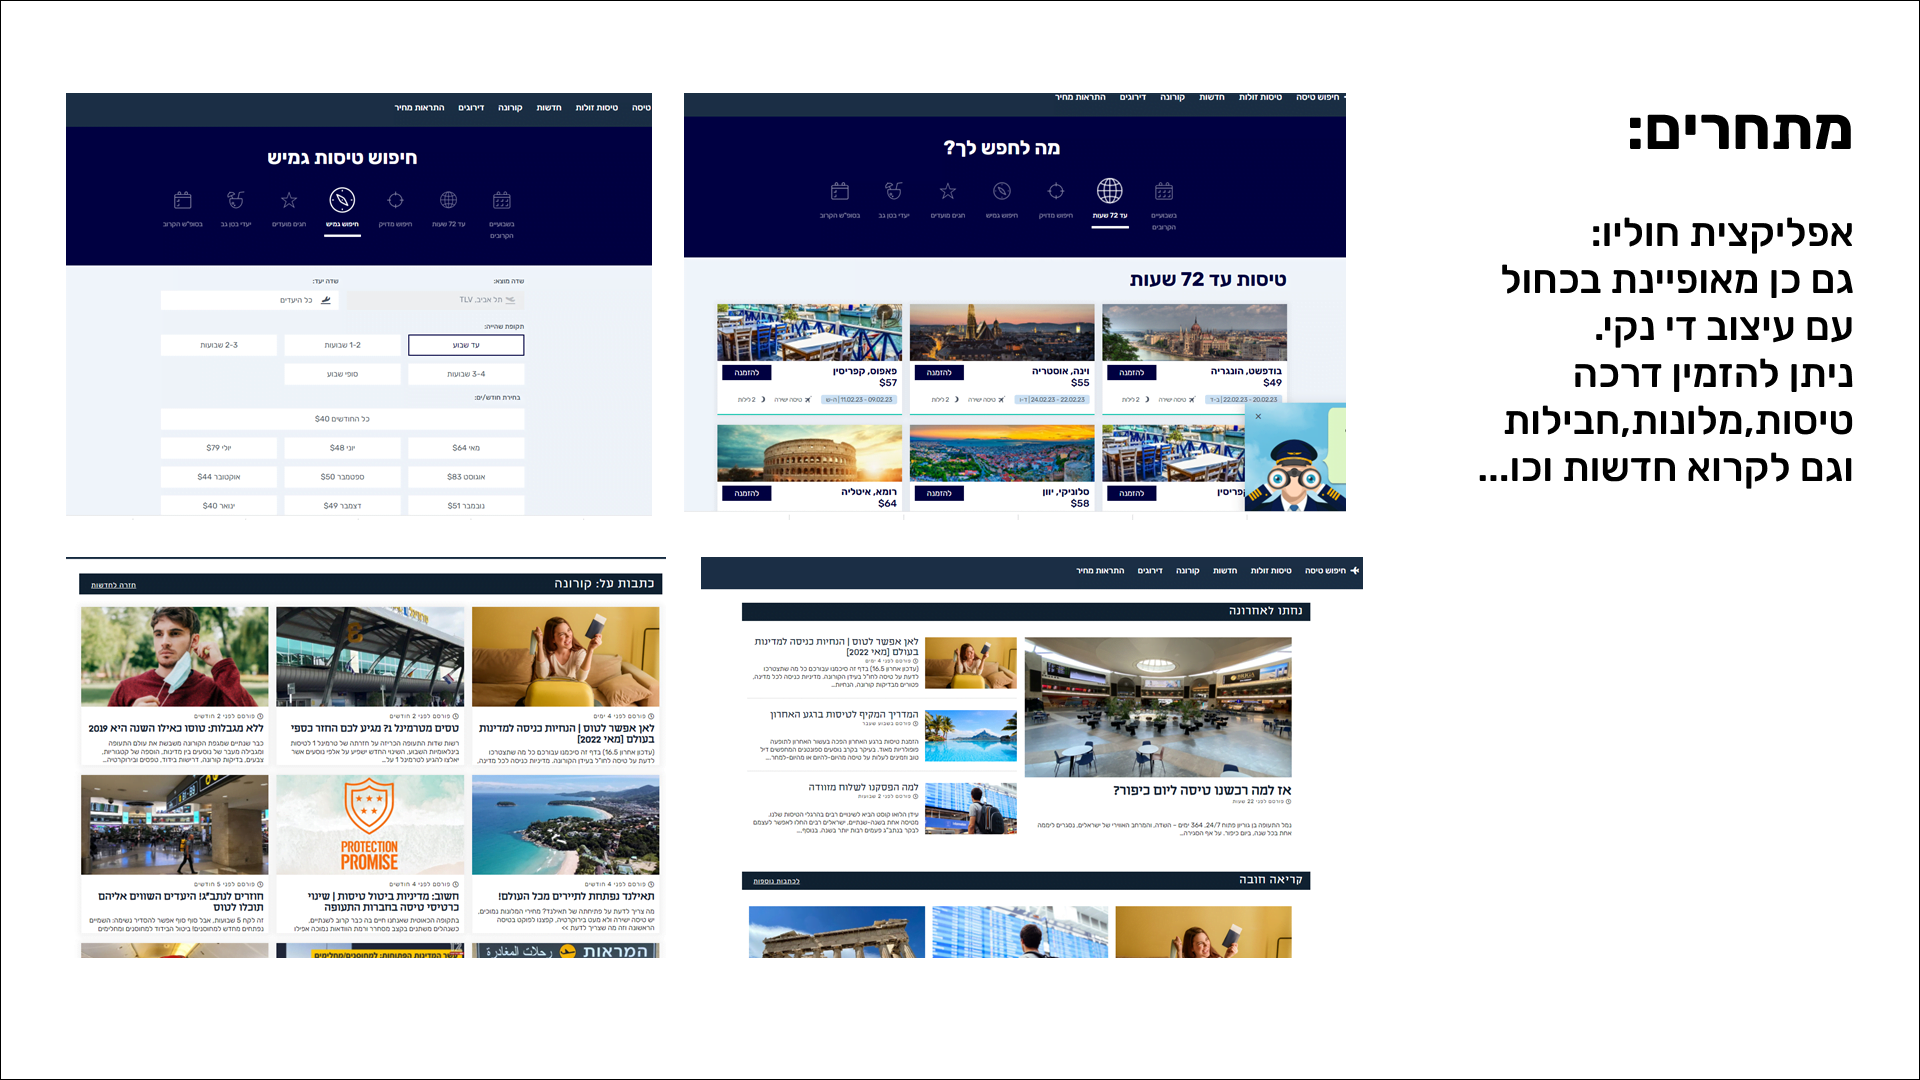
Task: Click the crosshair icon in flexible search panel
Action: [x=395, y=200]
